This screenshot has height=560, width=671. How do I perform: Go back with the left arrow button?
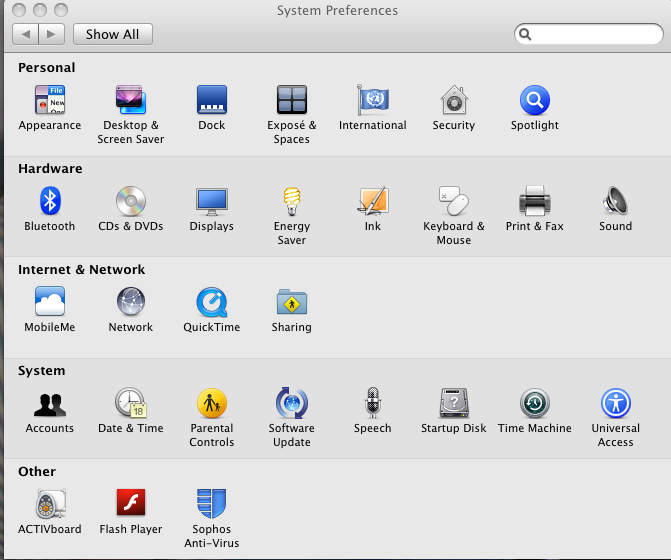click(x=26, y=34)
